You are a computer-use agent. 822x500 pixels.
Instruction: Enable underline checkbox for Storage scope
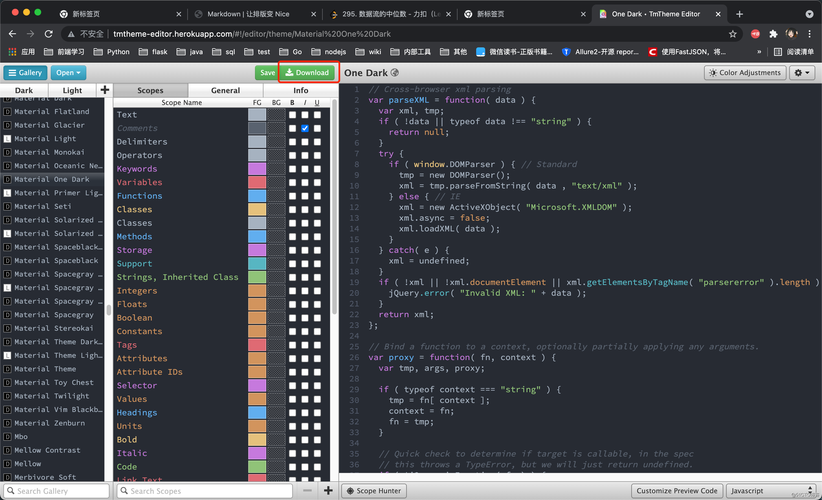(x=317, y=250)
